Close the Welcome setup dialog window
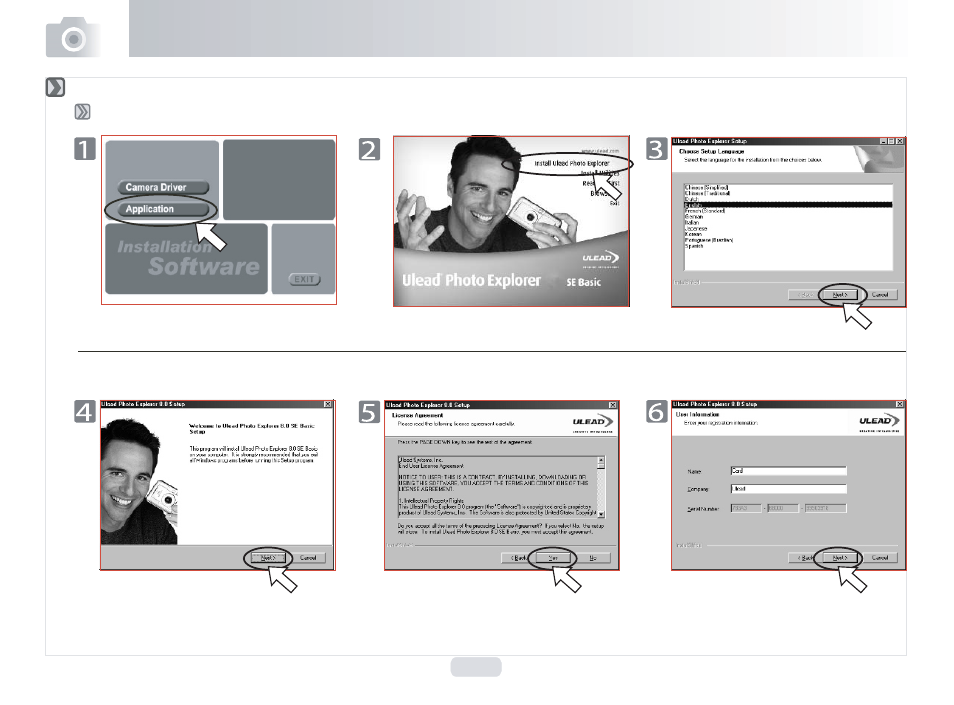Viewport: 954px width, 705px height. click(327, 404)
